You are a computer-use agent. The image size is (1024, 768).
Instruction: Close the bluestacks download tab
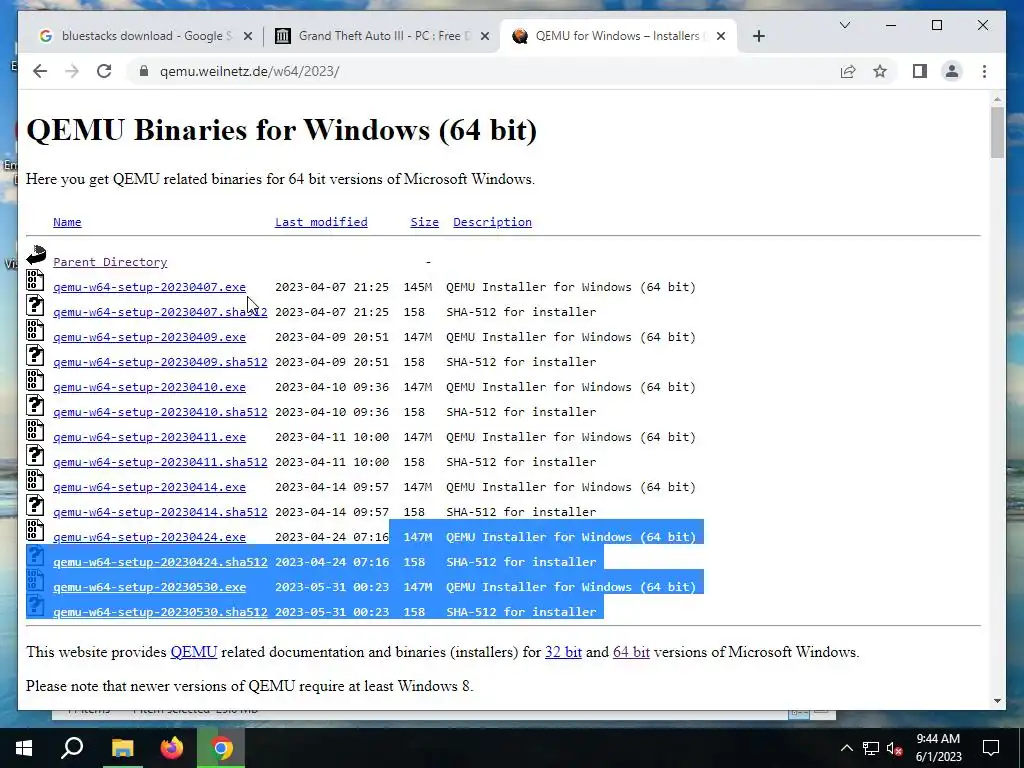click(x=248, y=36)
